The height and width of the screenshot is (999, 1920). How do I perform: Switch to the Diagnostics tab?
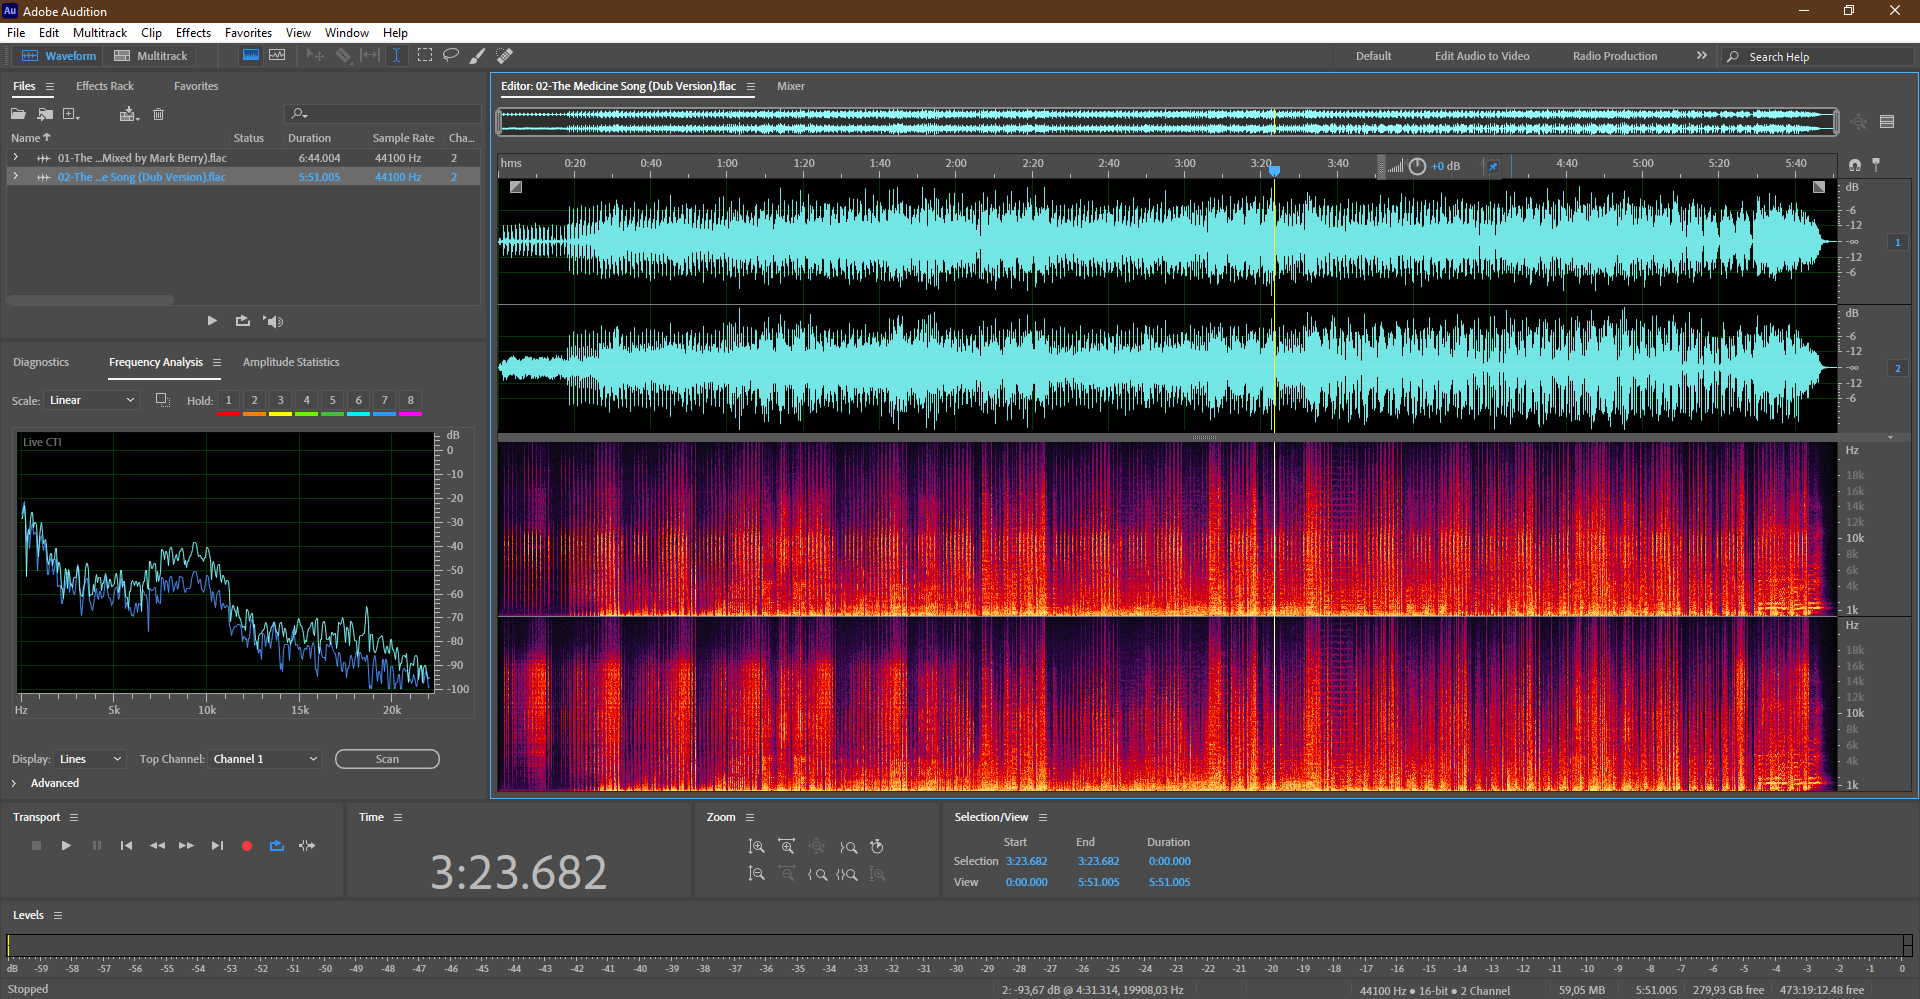[41, 362]
